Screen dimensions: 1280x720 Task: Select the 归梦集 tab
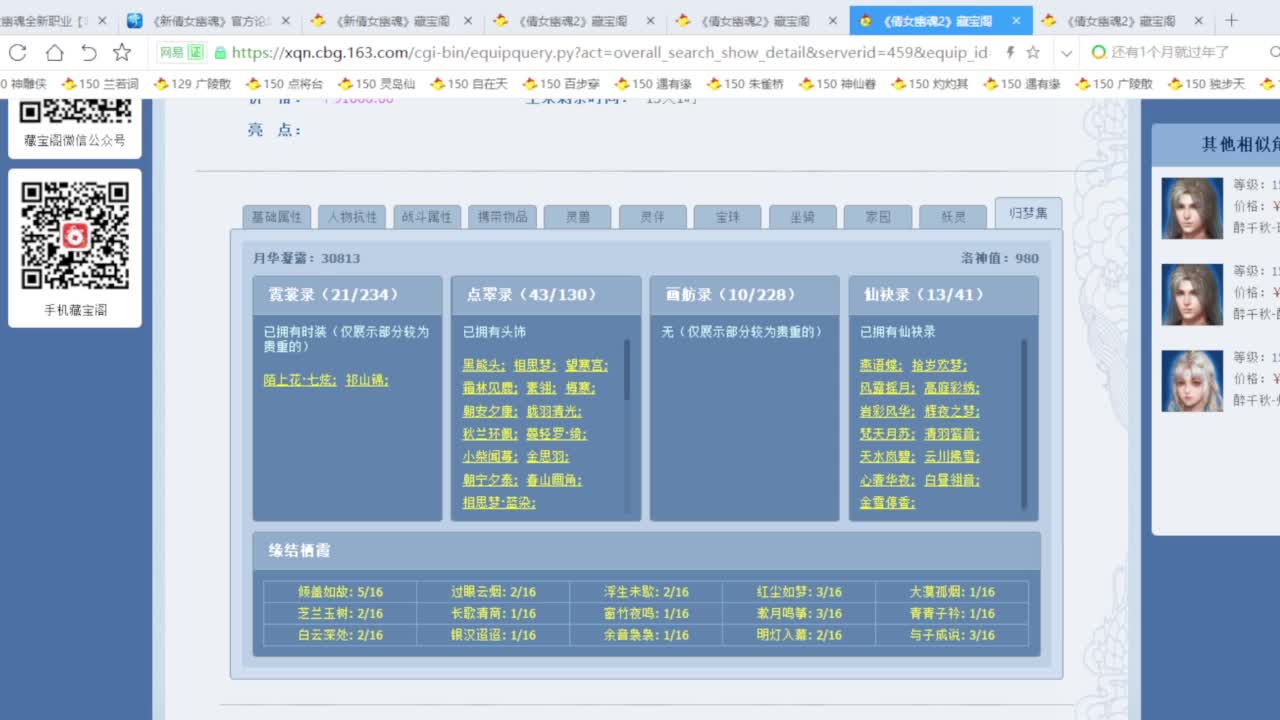coord(1028,213)
